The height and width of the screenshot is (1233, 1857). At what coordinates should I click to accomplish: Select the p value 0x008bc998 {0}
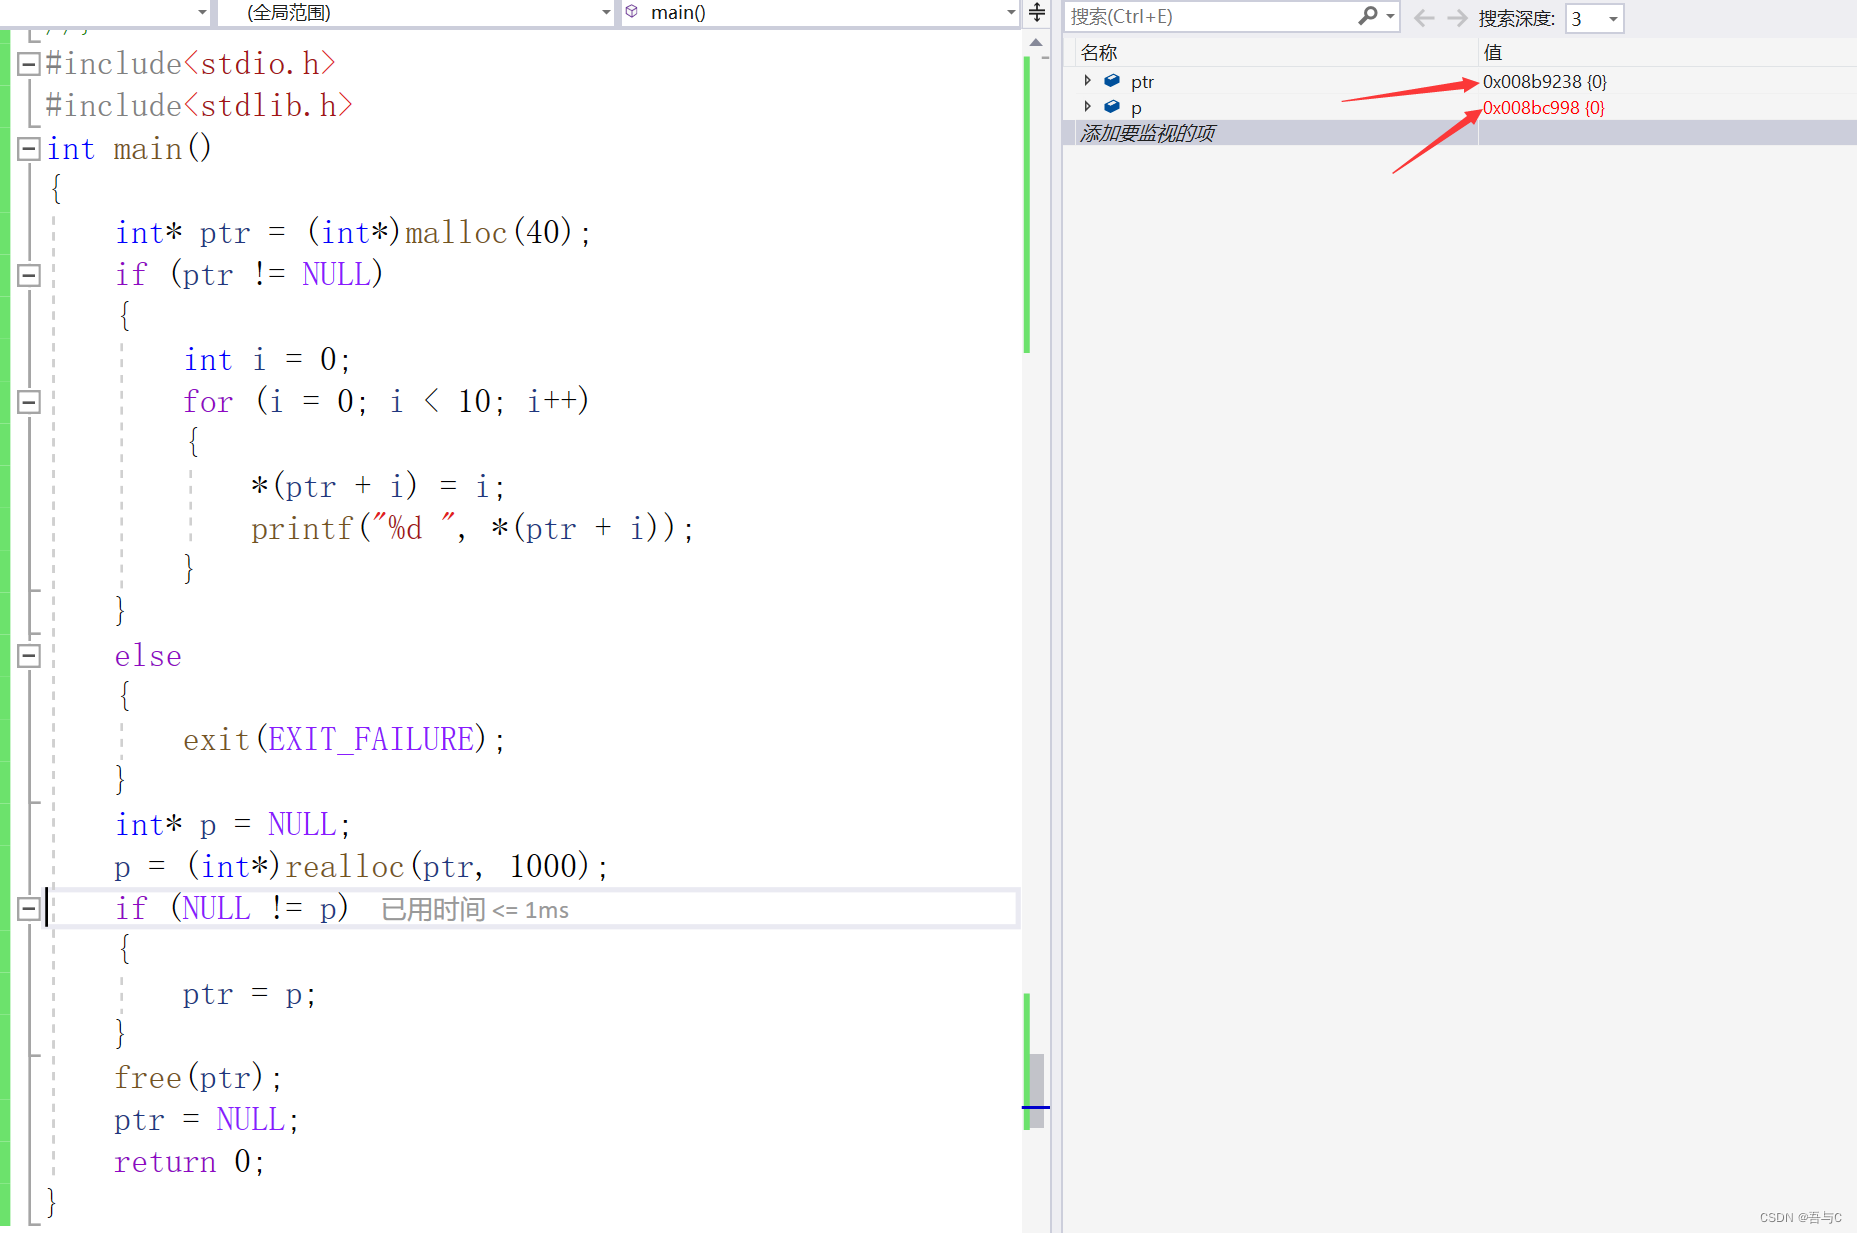(1543, 108)
